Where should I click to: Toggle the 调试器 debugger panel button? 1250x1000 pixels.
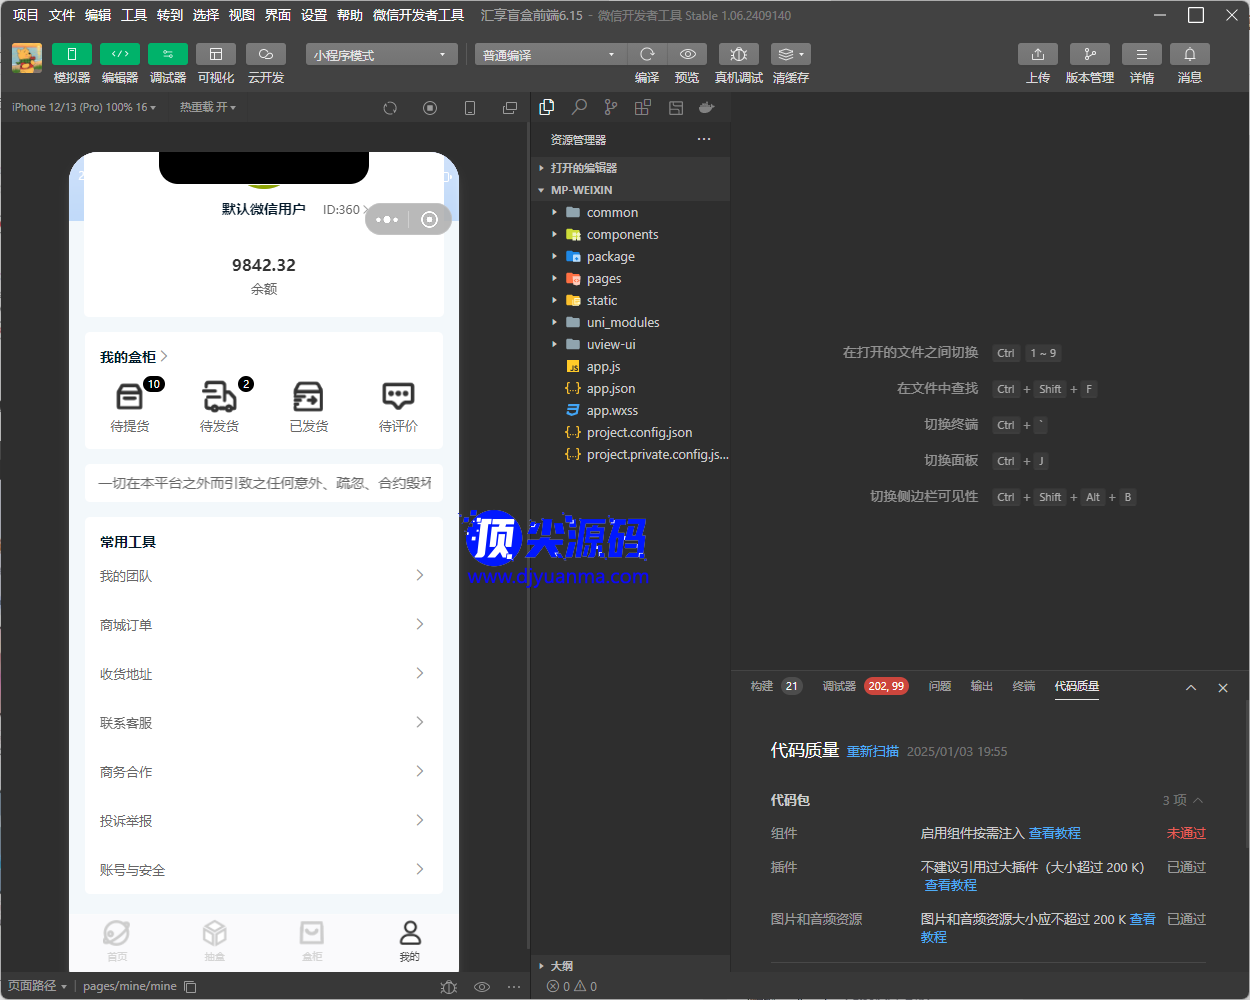click(167, 54)
